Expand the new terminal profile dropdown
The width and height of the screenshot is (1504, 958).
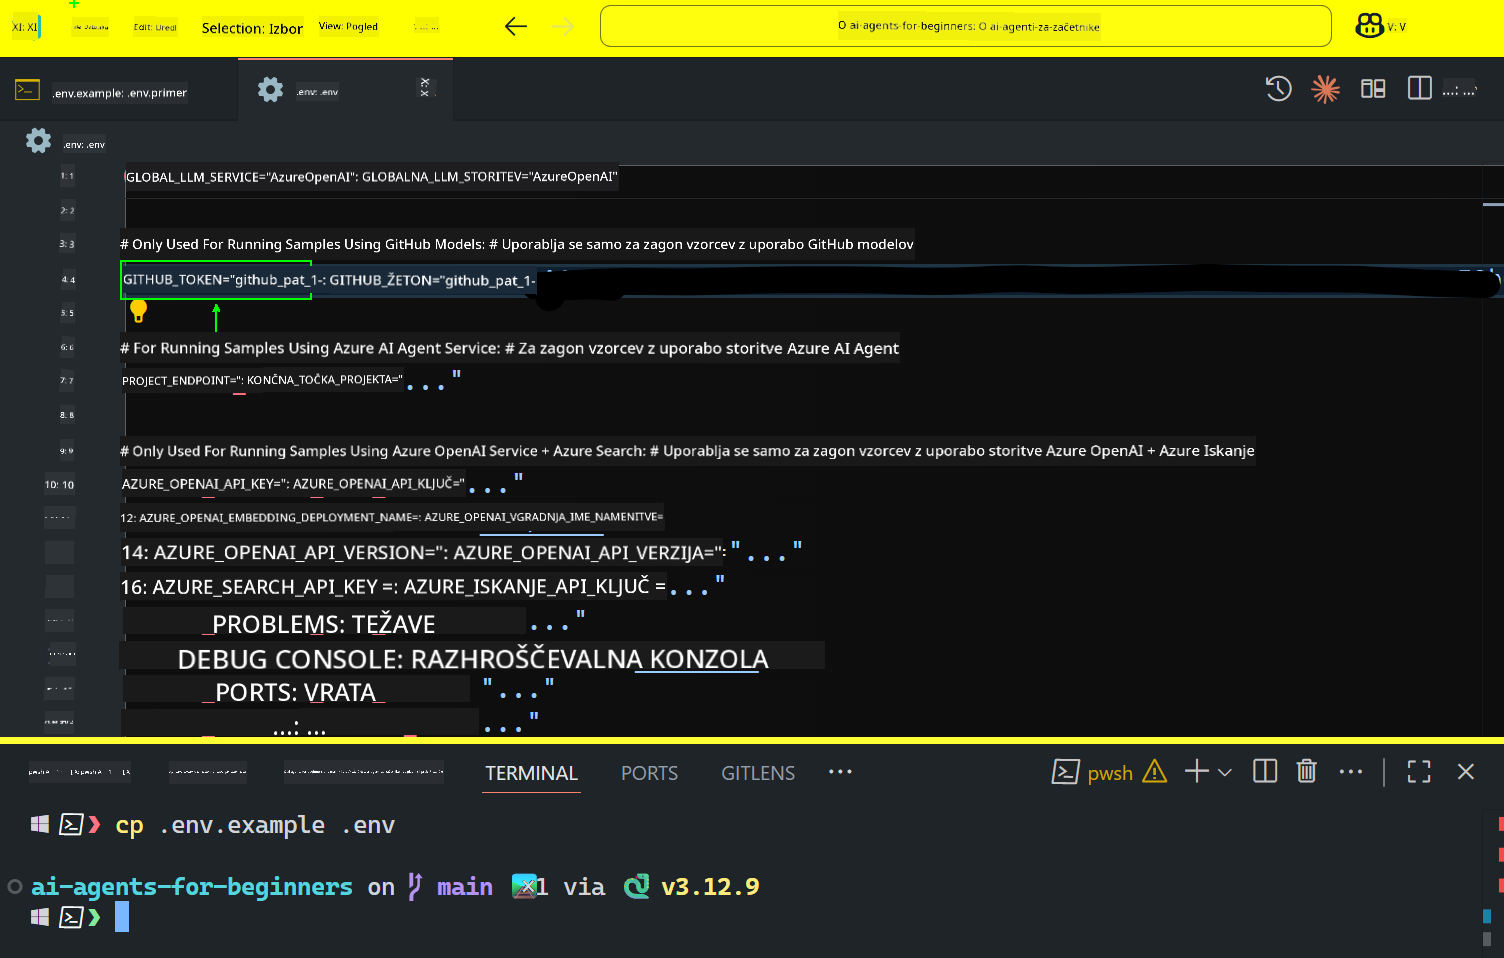1225,772
